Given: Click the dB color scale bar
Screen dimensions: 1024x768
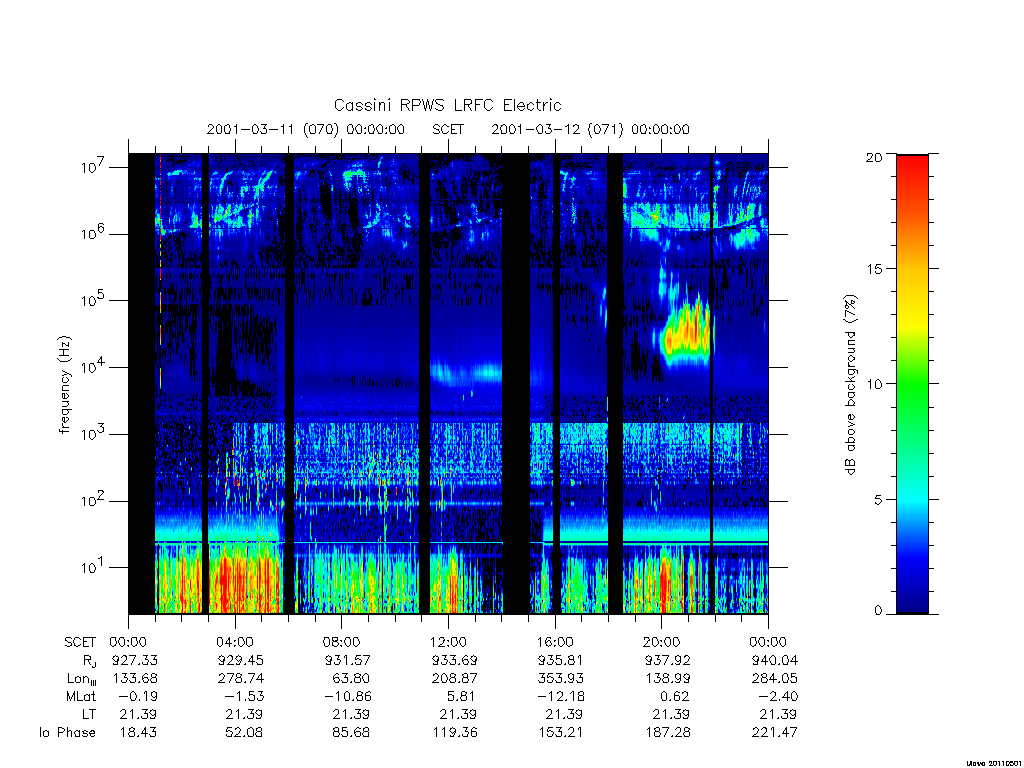Looking at the screenshot, I should 912,384.
